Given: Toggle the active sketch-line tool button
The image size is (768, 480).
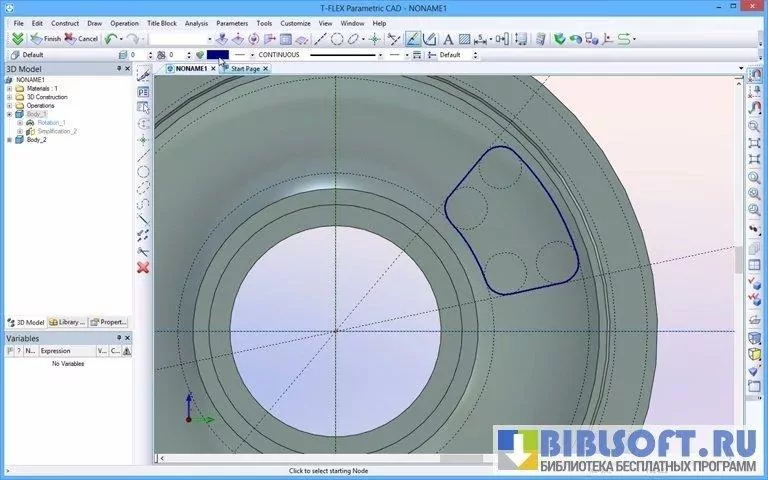Looking at the screenshot, I should pyautogui.click(x=412, y=39).
